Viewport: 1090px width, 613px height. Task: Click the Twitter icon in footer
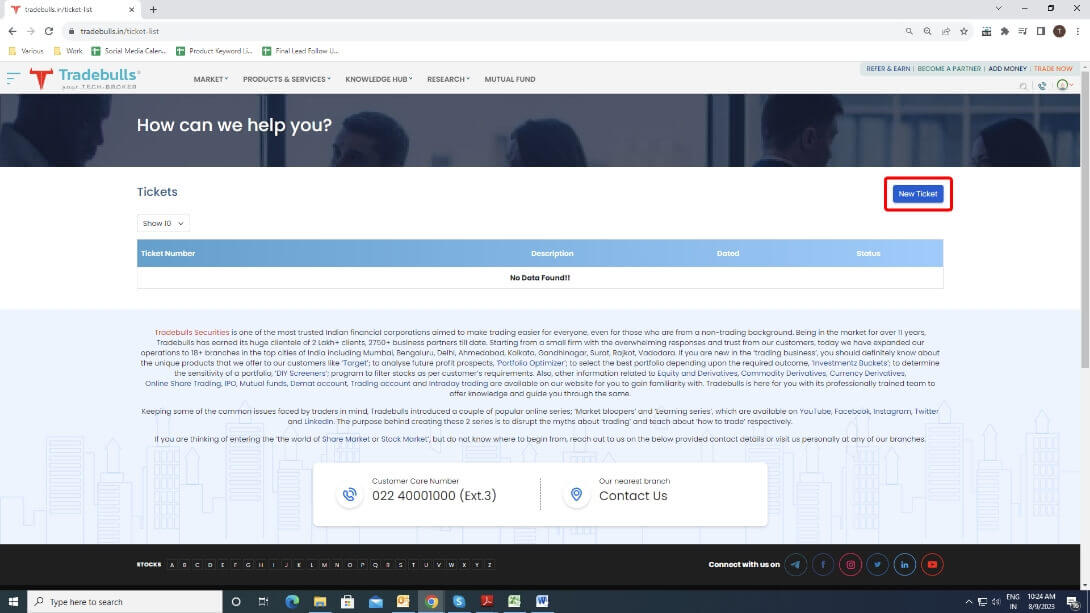coord(877,564)
